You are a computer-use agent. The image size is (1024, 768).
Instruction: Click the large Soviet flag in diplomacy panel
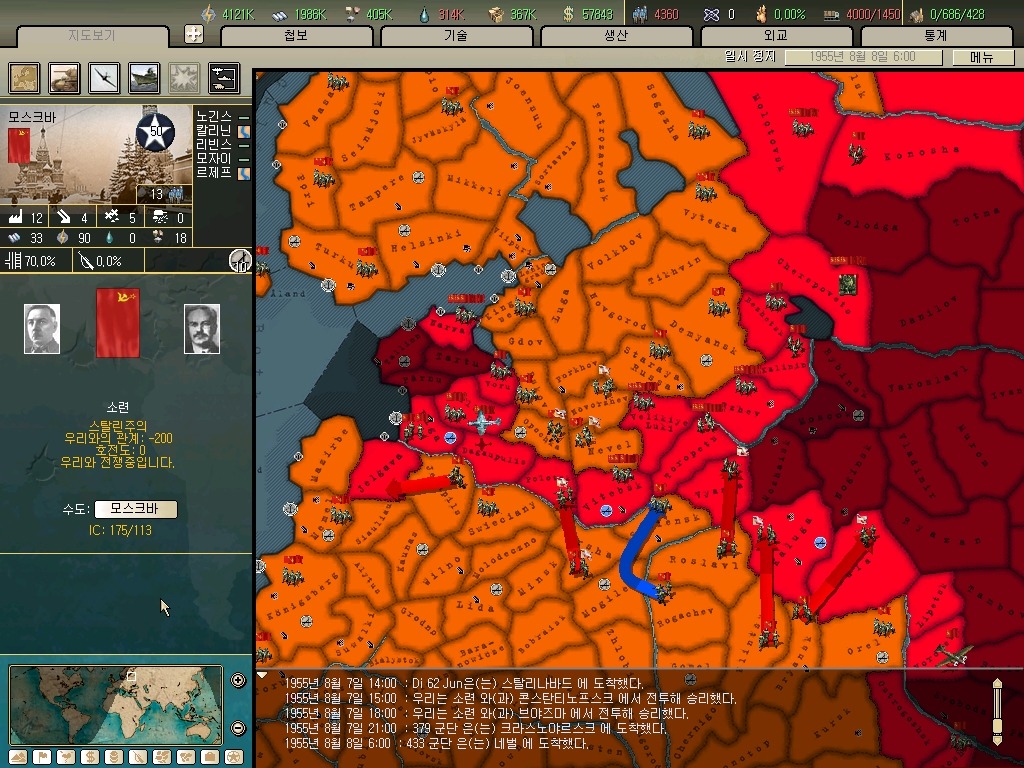click(x=118, y=323)
